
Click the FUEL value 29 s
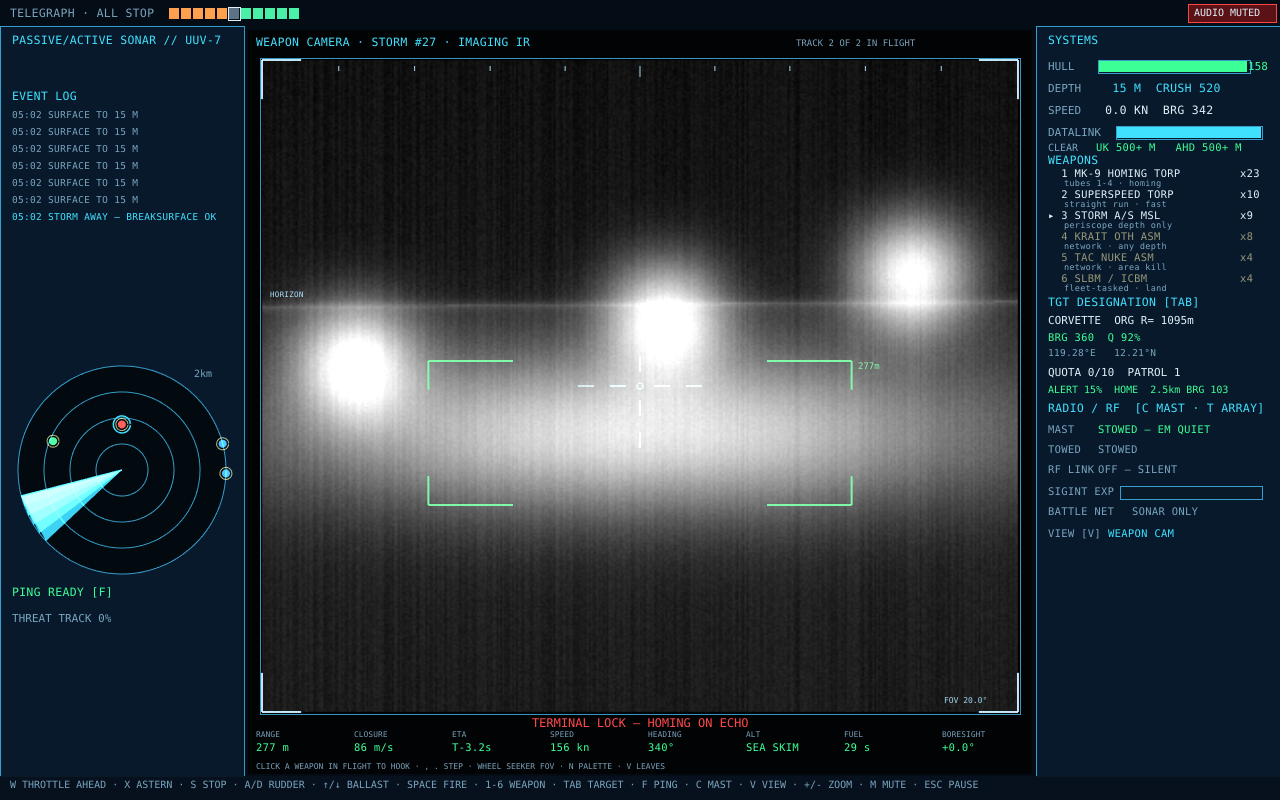point(857,748)
